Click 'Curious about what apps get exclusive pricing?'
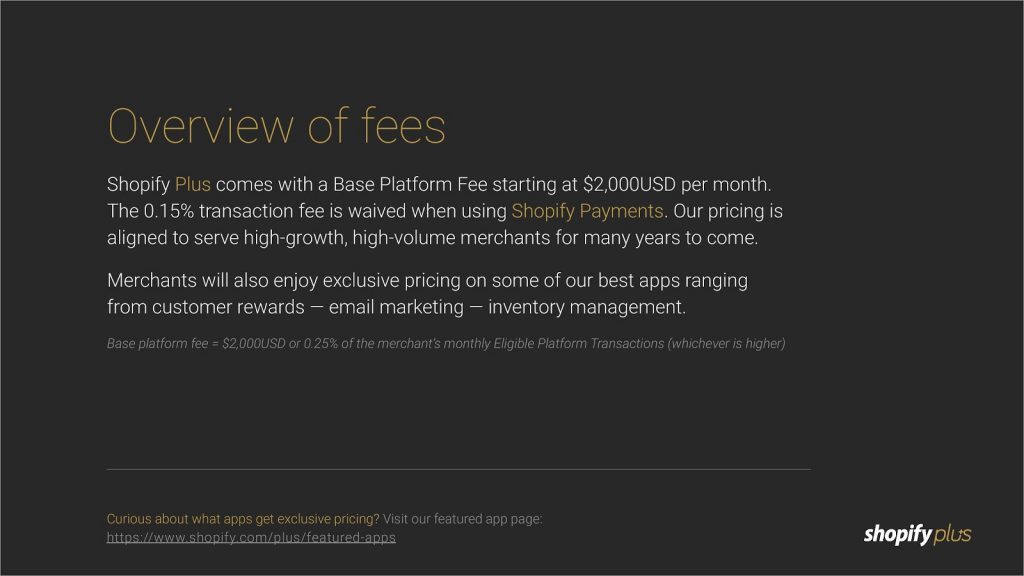The image size is (1024, 576). [x=243, y=519]
